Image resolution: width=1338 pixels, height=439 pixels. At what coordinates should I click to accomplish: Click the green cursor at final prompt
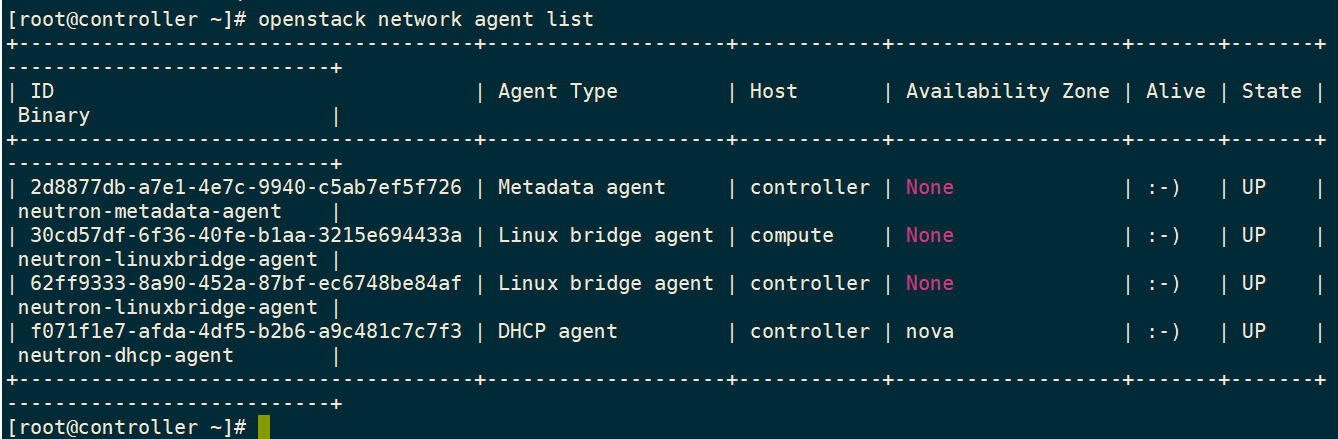coord(264,427)
